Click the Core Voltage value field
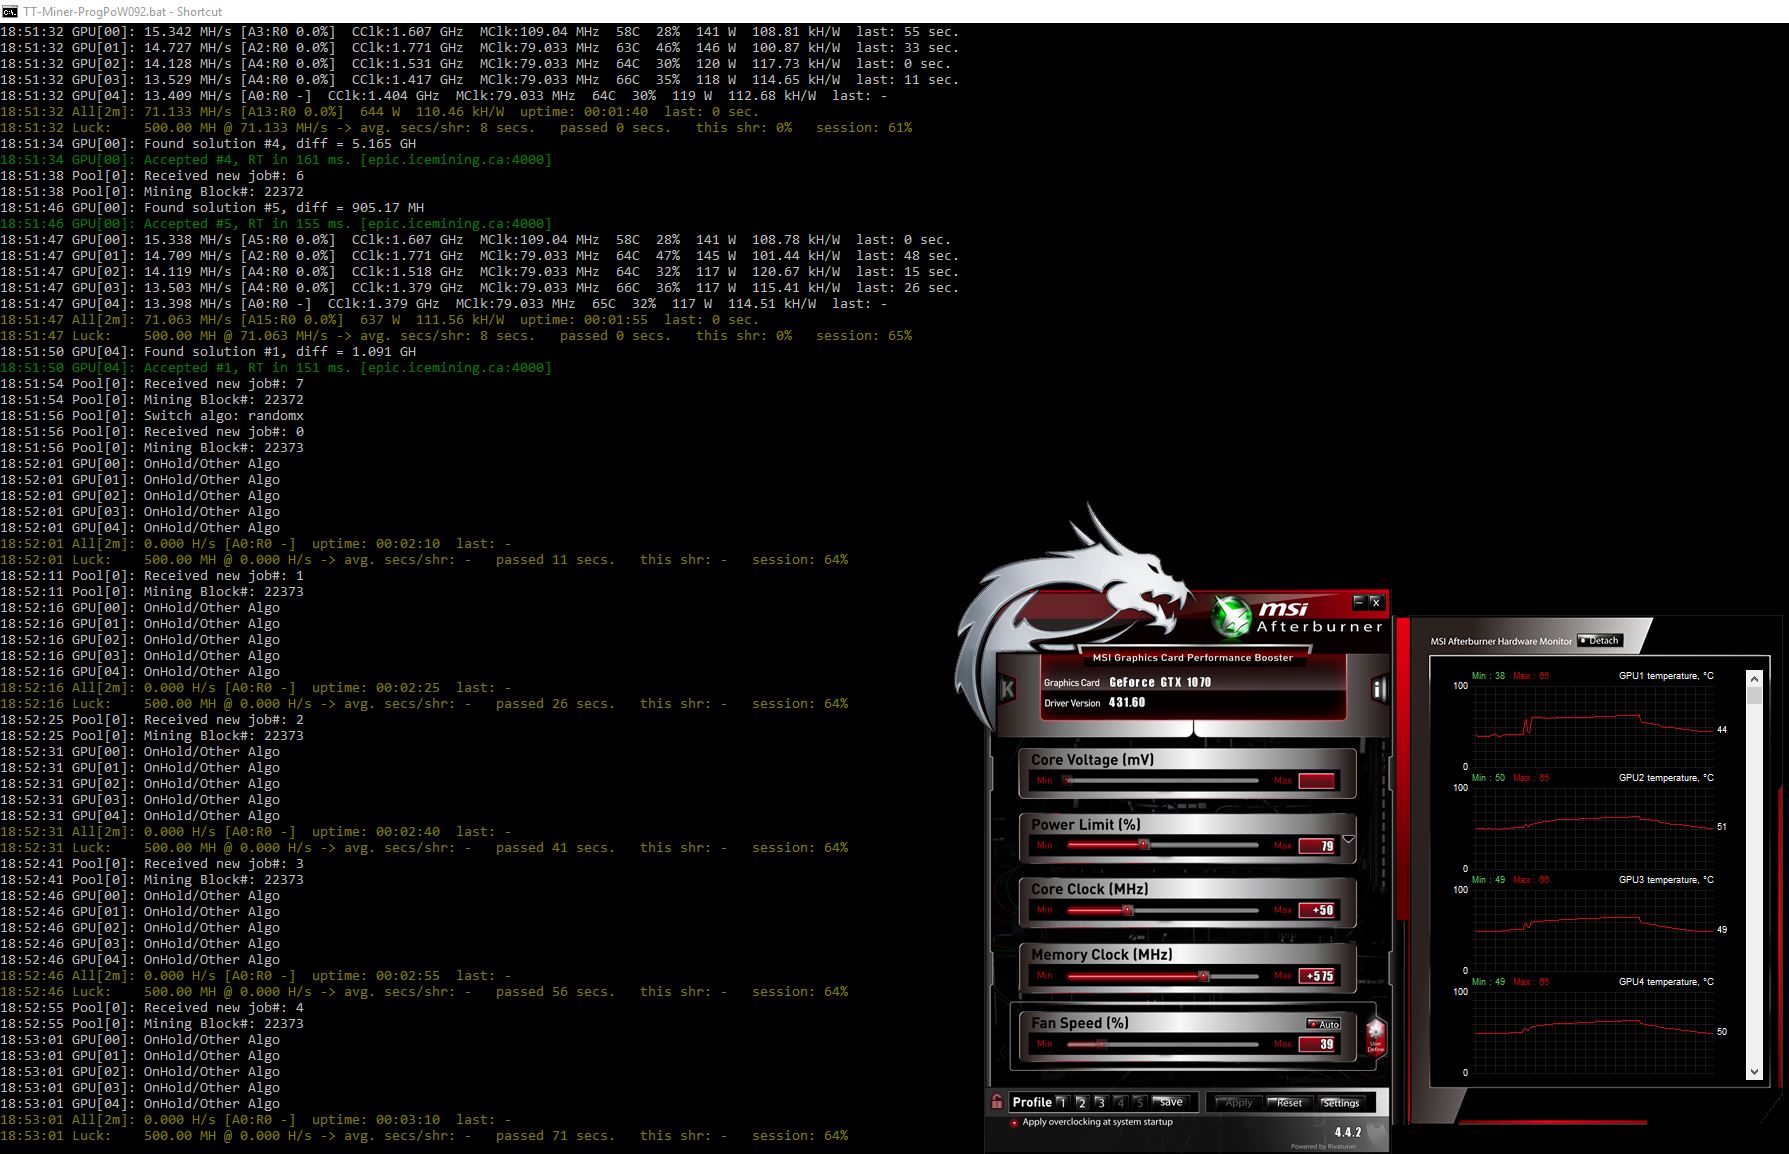This screenshot has width=1789, height=1154. pyautogui.click(x=1317, y=781)
